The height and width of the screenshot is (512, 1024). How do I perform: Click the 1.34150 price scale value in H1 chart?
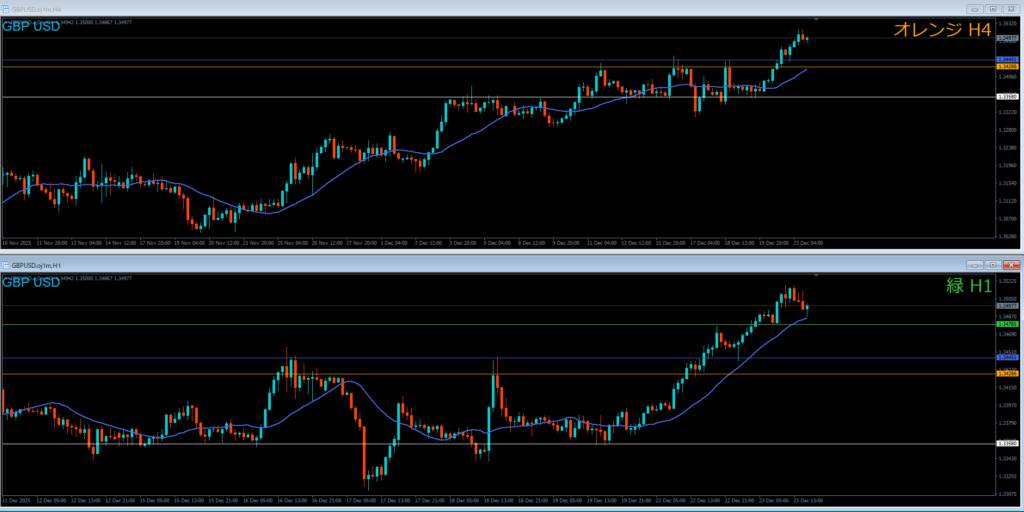click(1008, 387)
